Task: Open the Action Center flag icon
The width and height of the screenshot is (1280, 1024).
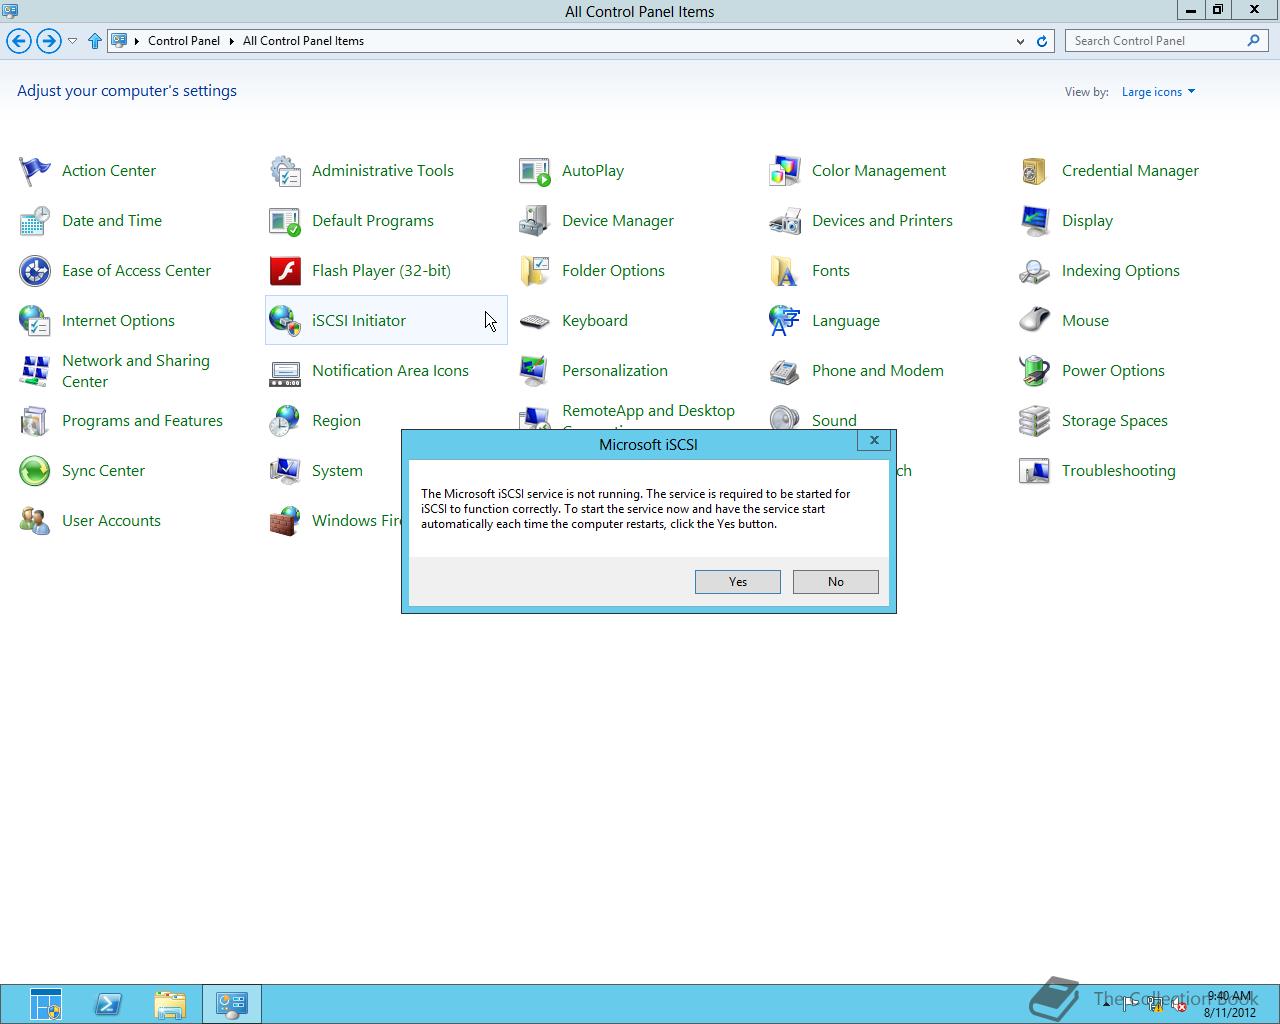Action: [x=35, y=171]
